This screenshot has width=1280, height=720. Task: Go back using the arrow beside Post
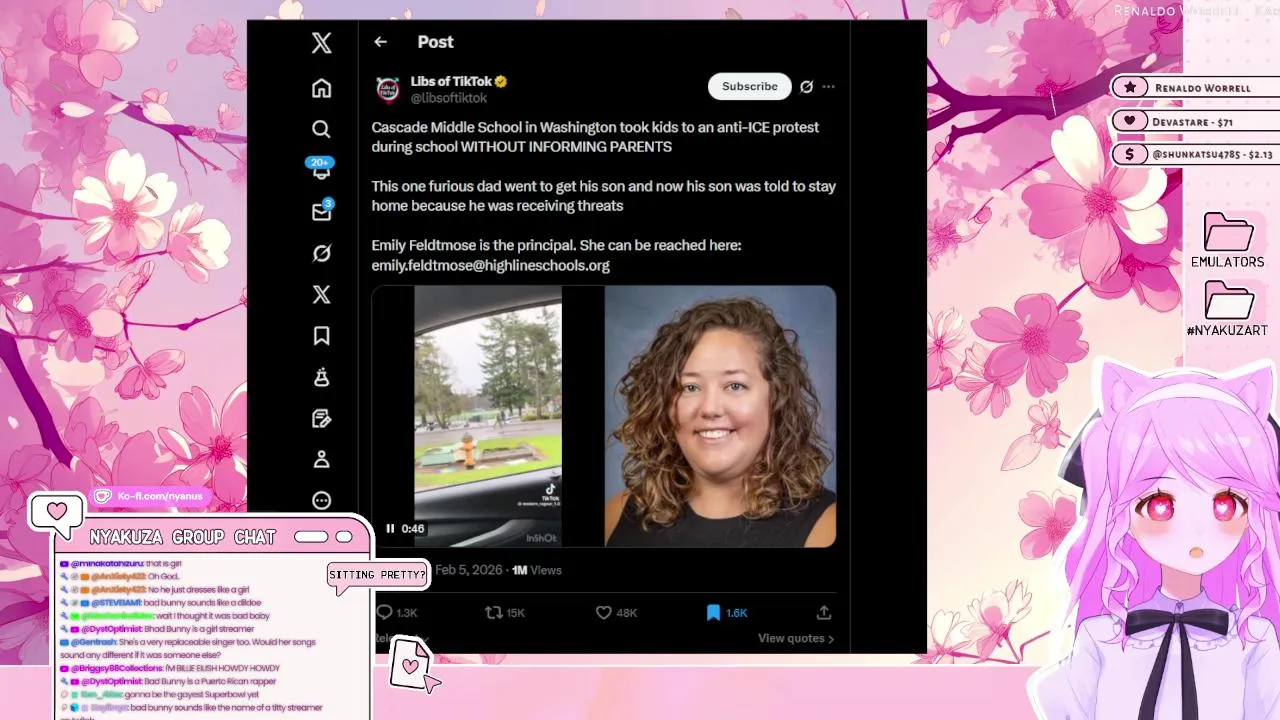tap(380, 42)
